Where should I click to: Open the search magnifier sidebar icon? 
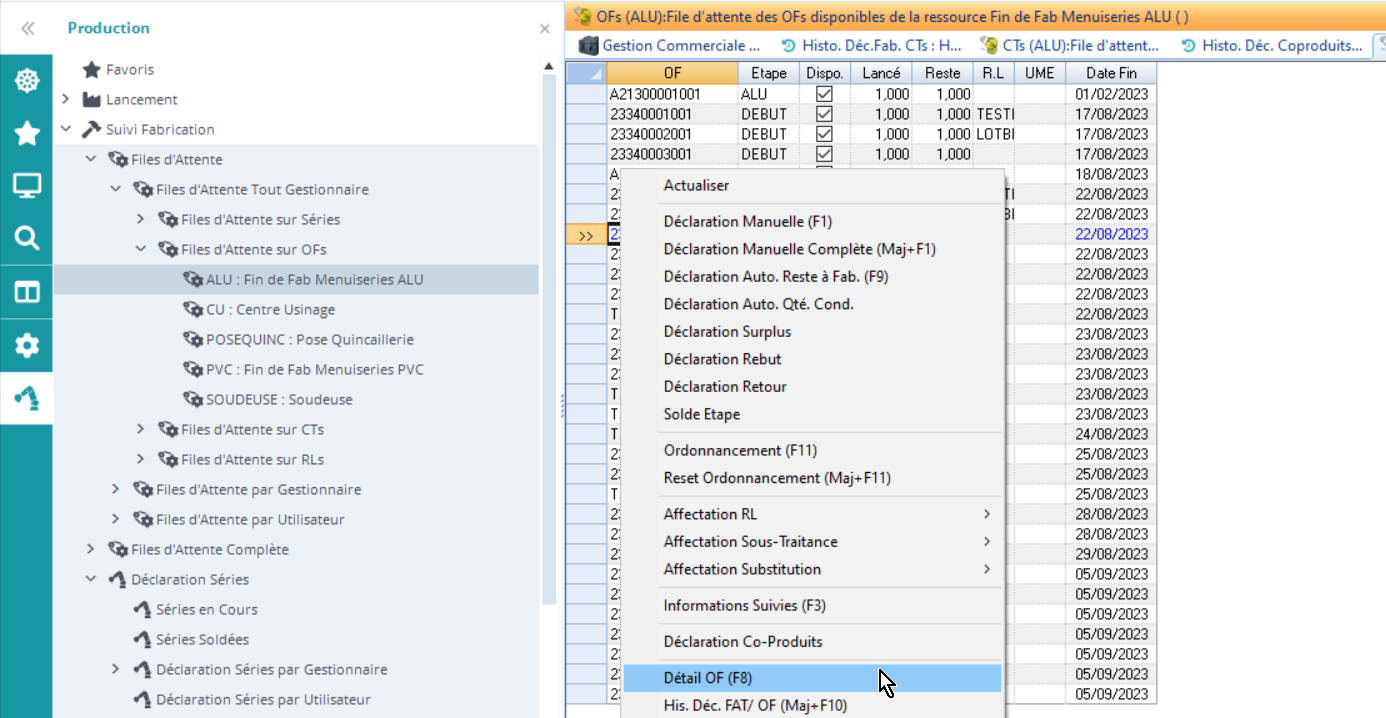27,238
